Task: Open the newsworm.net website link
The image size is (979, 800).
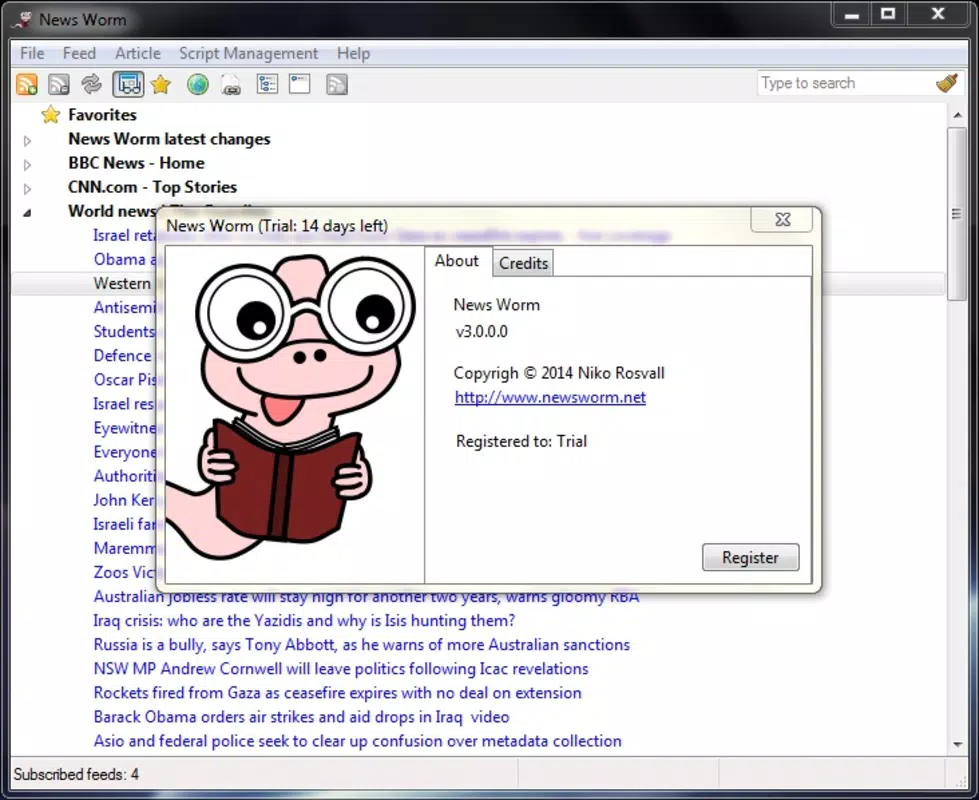Action: pos(550,397)
